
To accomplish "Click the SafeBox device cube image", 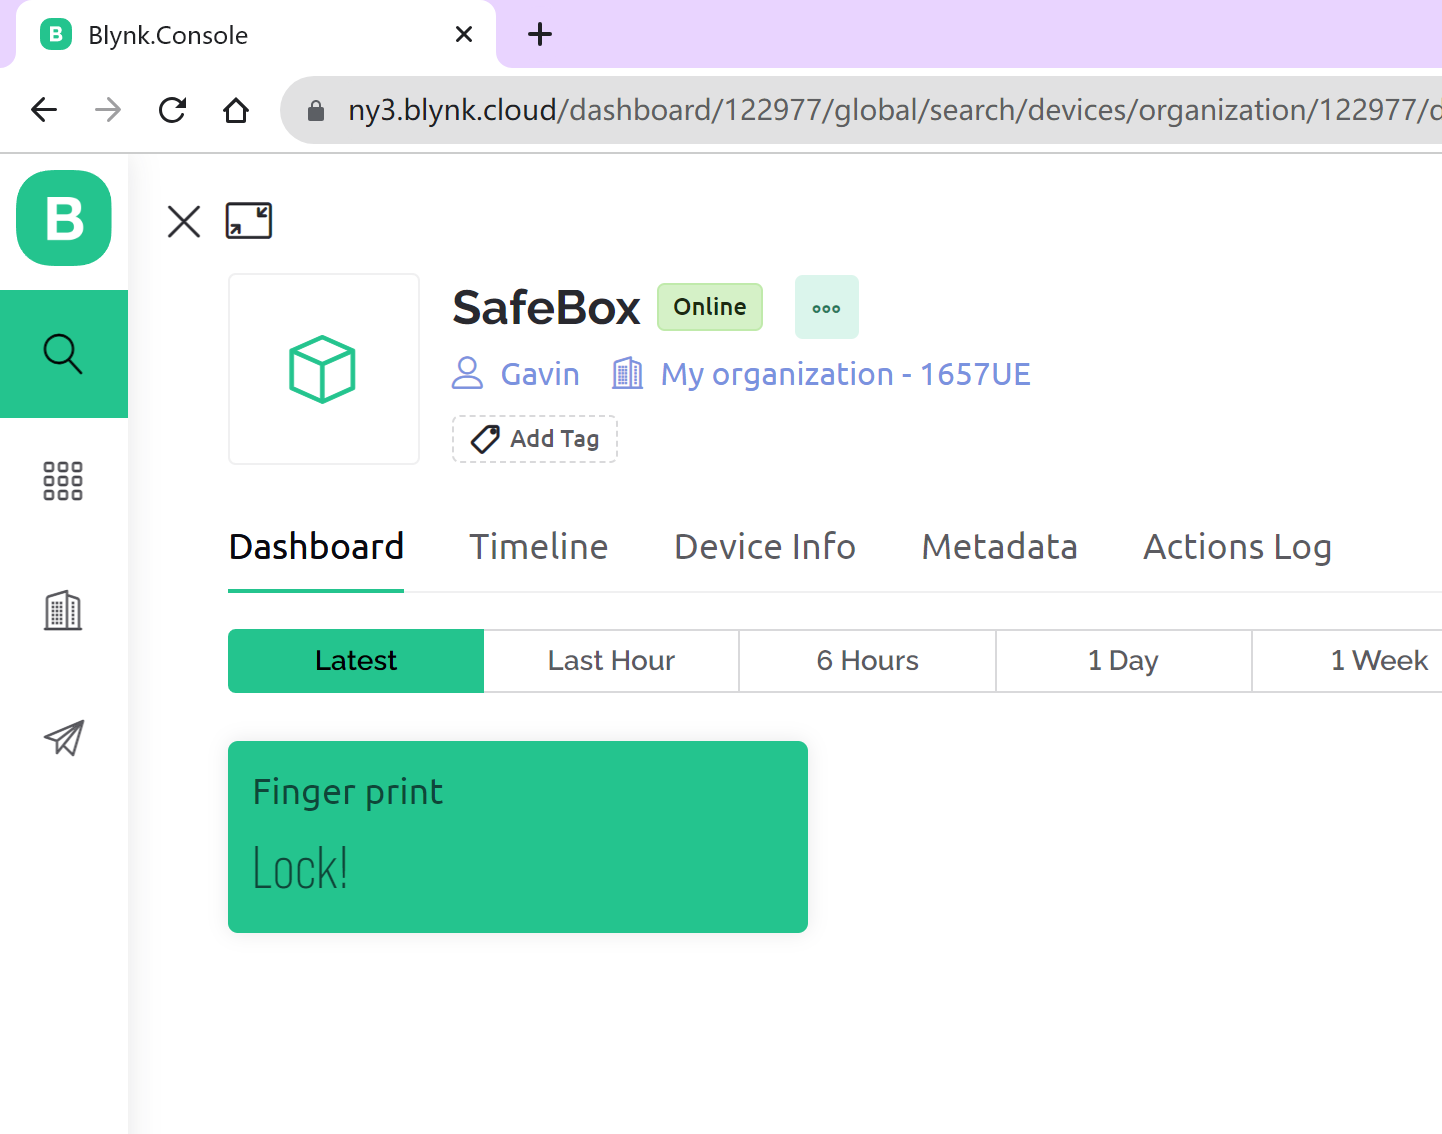I will [x=323, y=369].
